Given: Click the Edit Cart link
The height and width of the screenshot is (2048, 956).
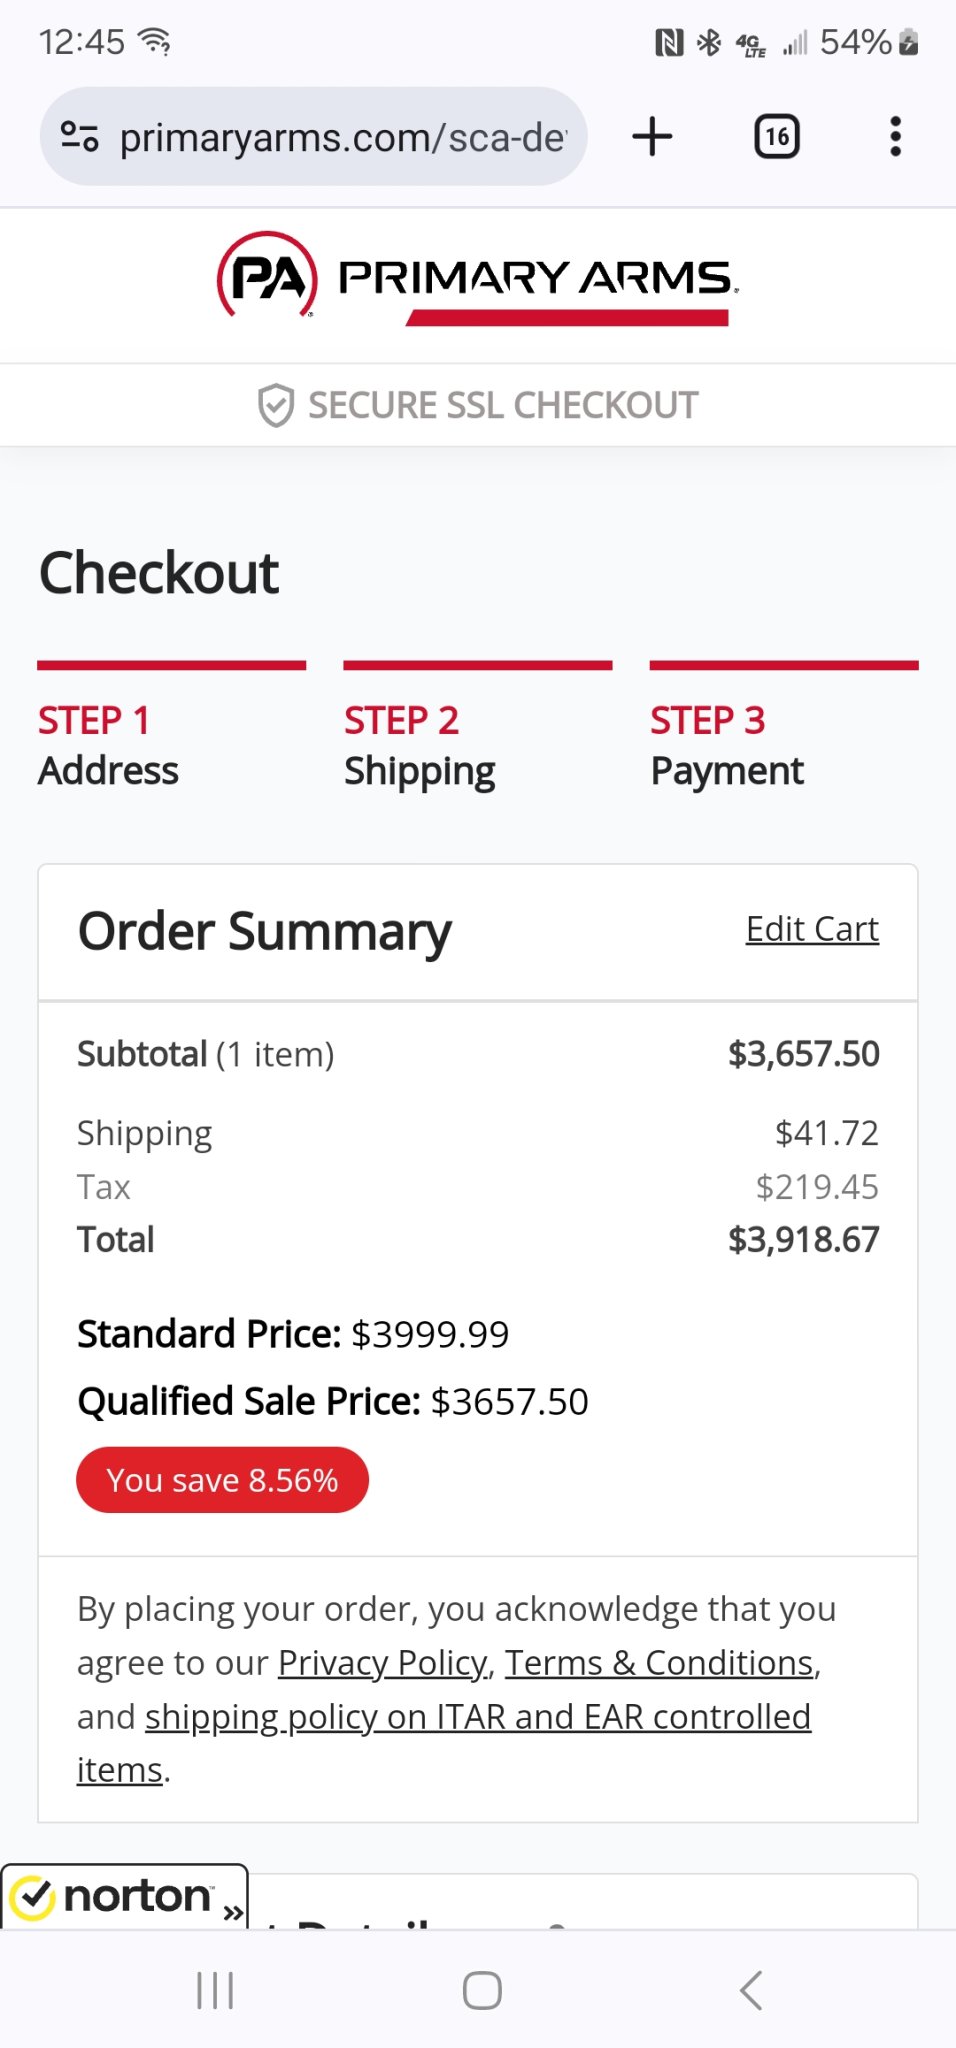Looking at the screenshot, I should tap(812, 929).
